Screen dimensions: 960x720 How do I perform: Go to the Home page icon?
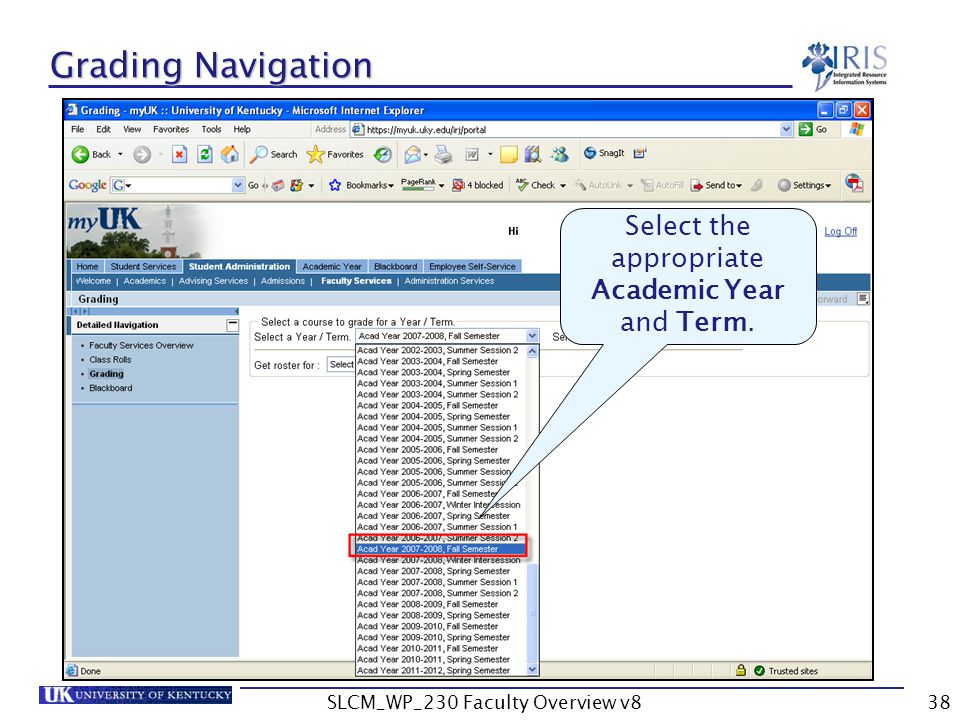click(230, 154)
